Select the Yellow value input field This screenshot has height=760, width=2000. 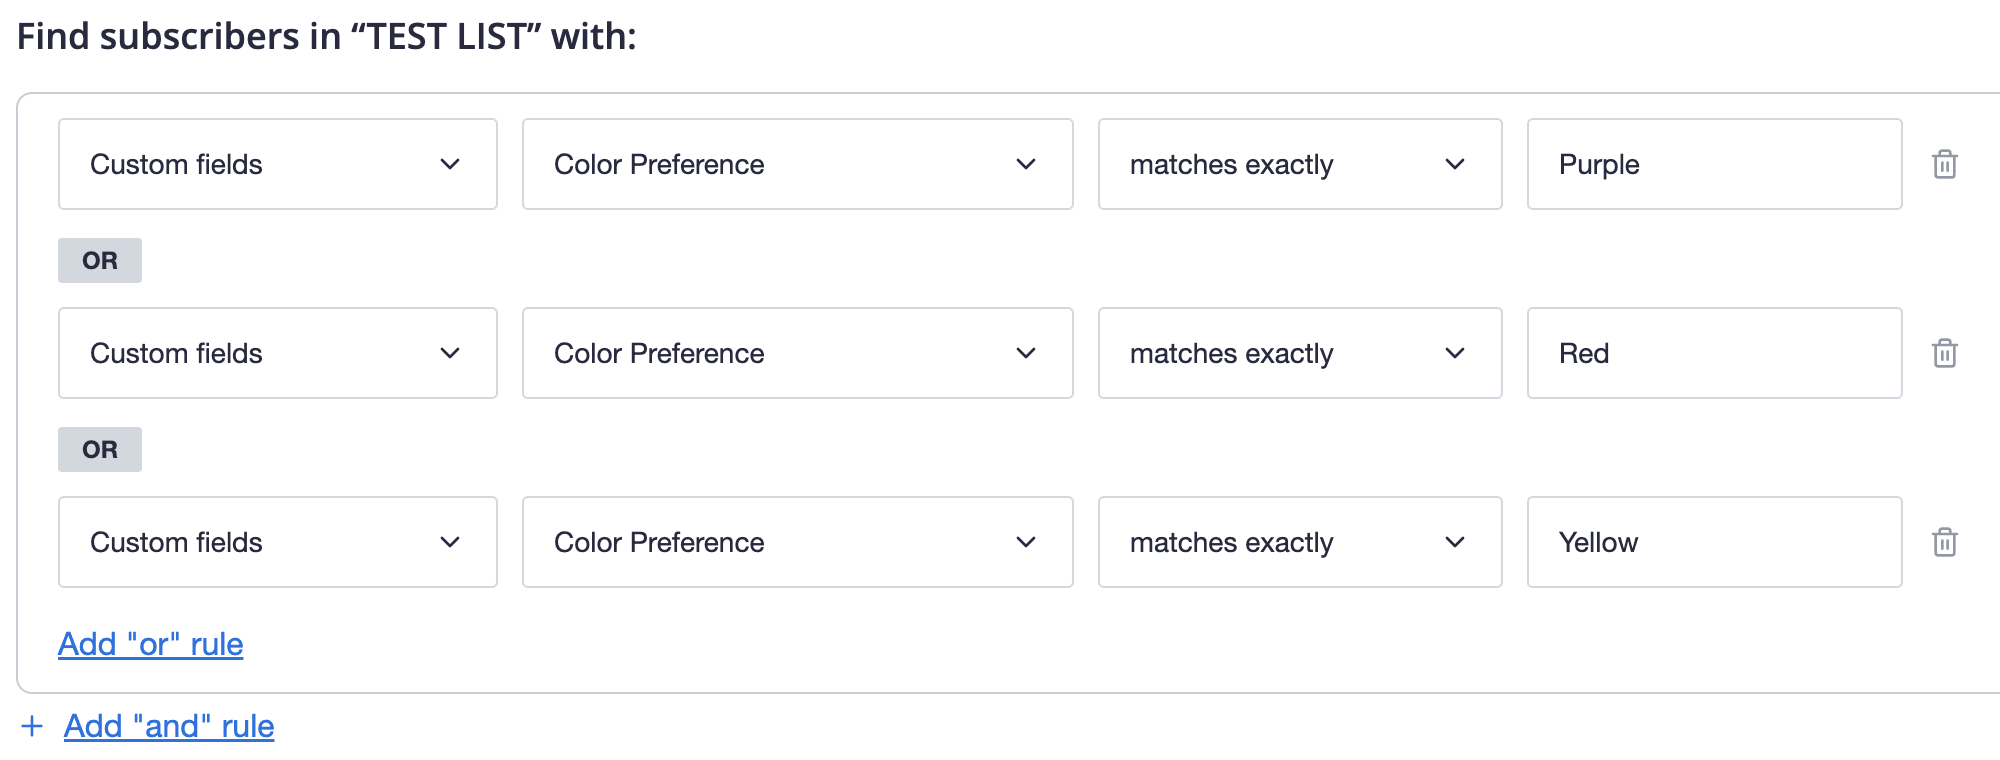point(1713,542)
